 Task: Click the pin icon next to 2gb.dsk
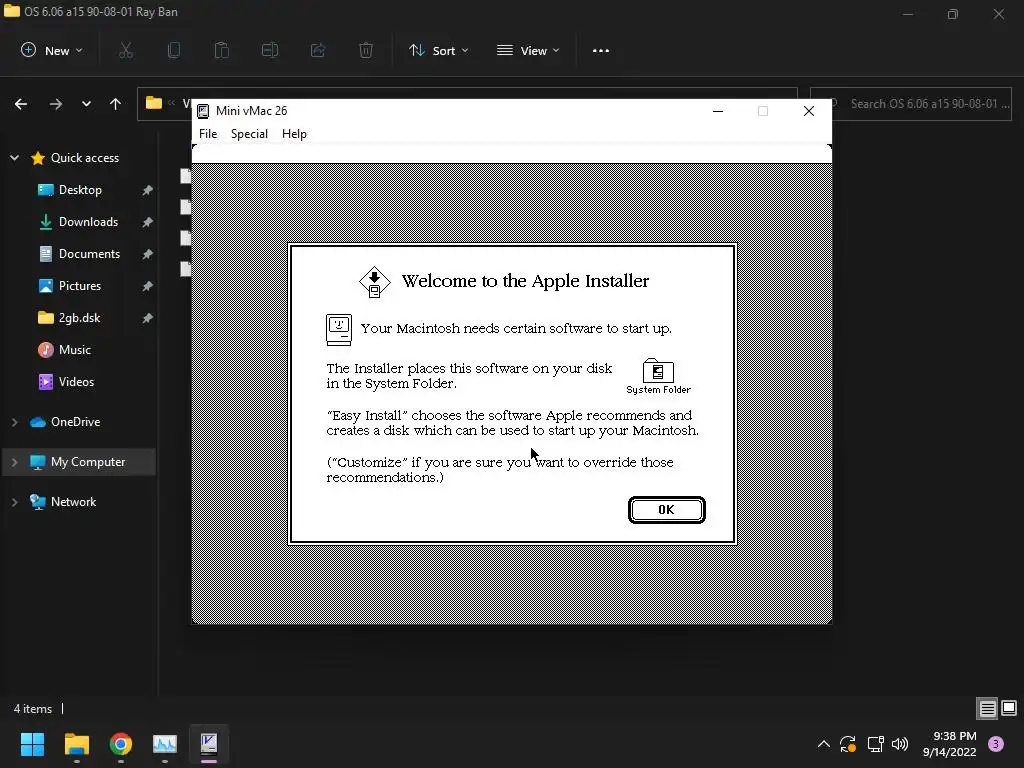[148, 318]
